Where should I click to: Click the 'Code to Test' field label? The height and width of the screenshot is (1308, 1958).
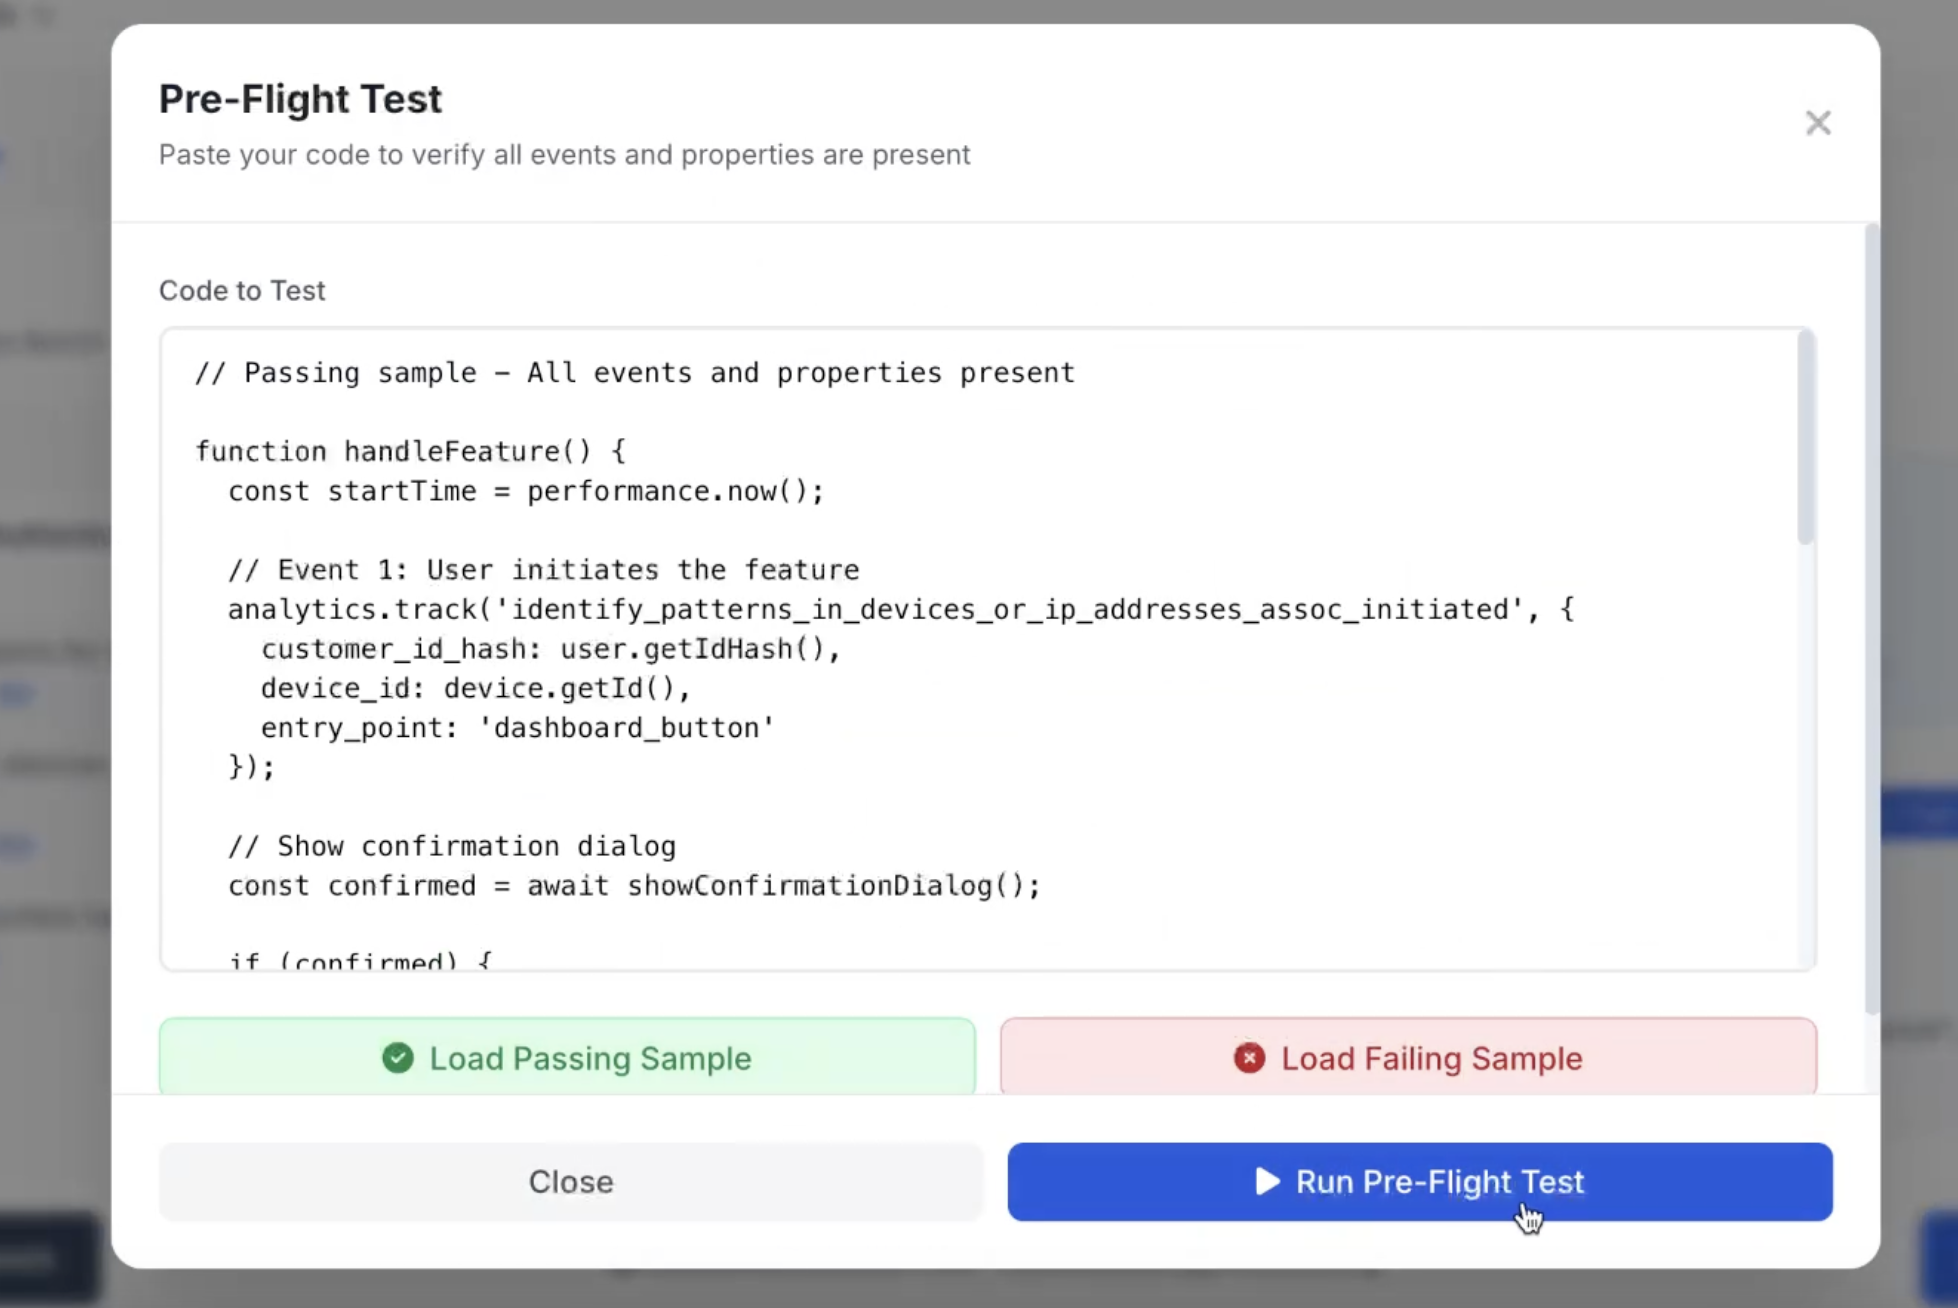(x=242, y=290)
